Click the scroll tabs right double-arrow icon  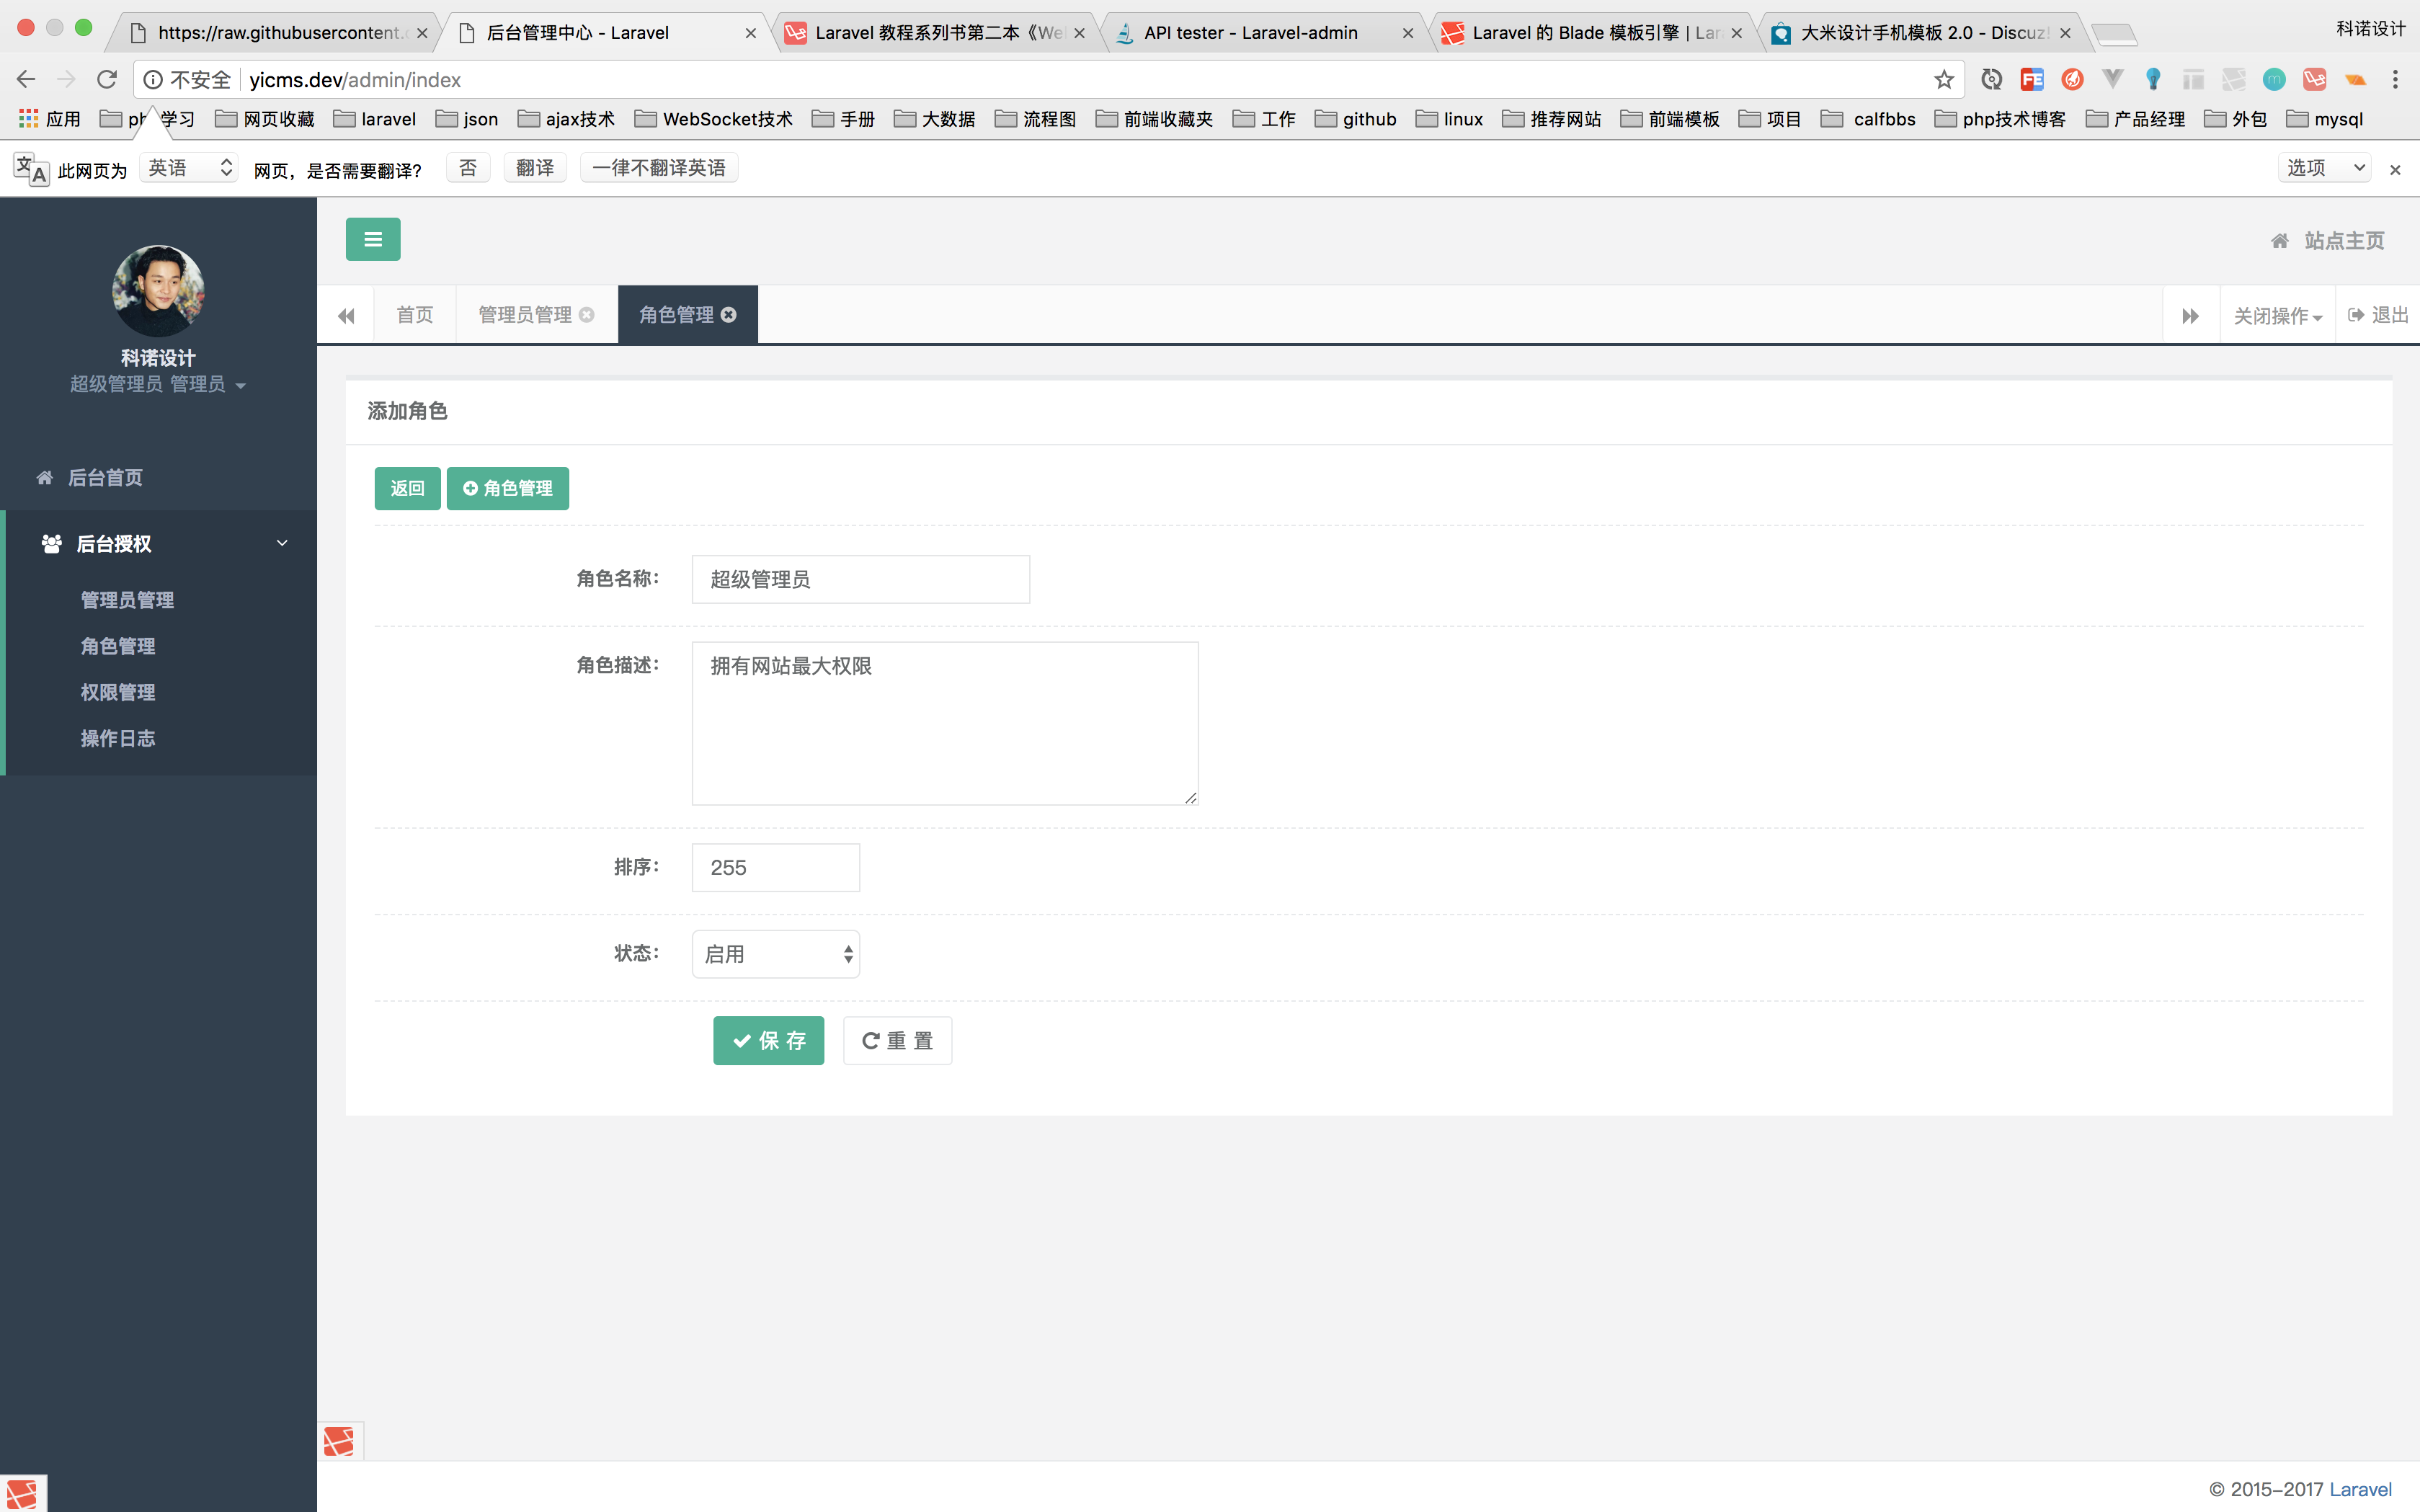click(x=2190, y=316)
